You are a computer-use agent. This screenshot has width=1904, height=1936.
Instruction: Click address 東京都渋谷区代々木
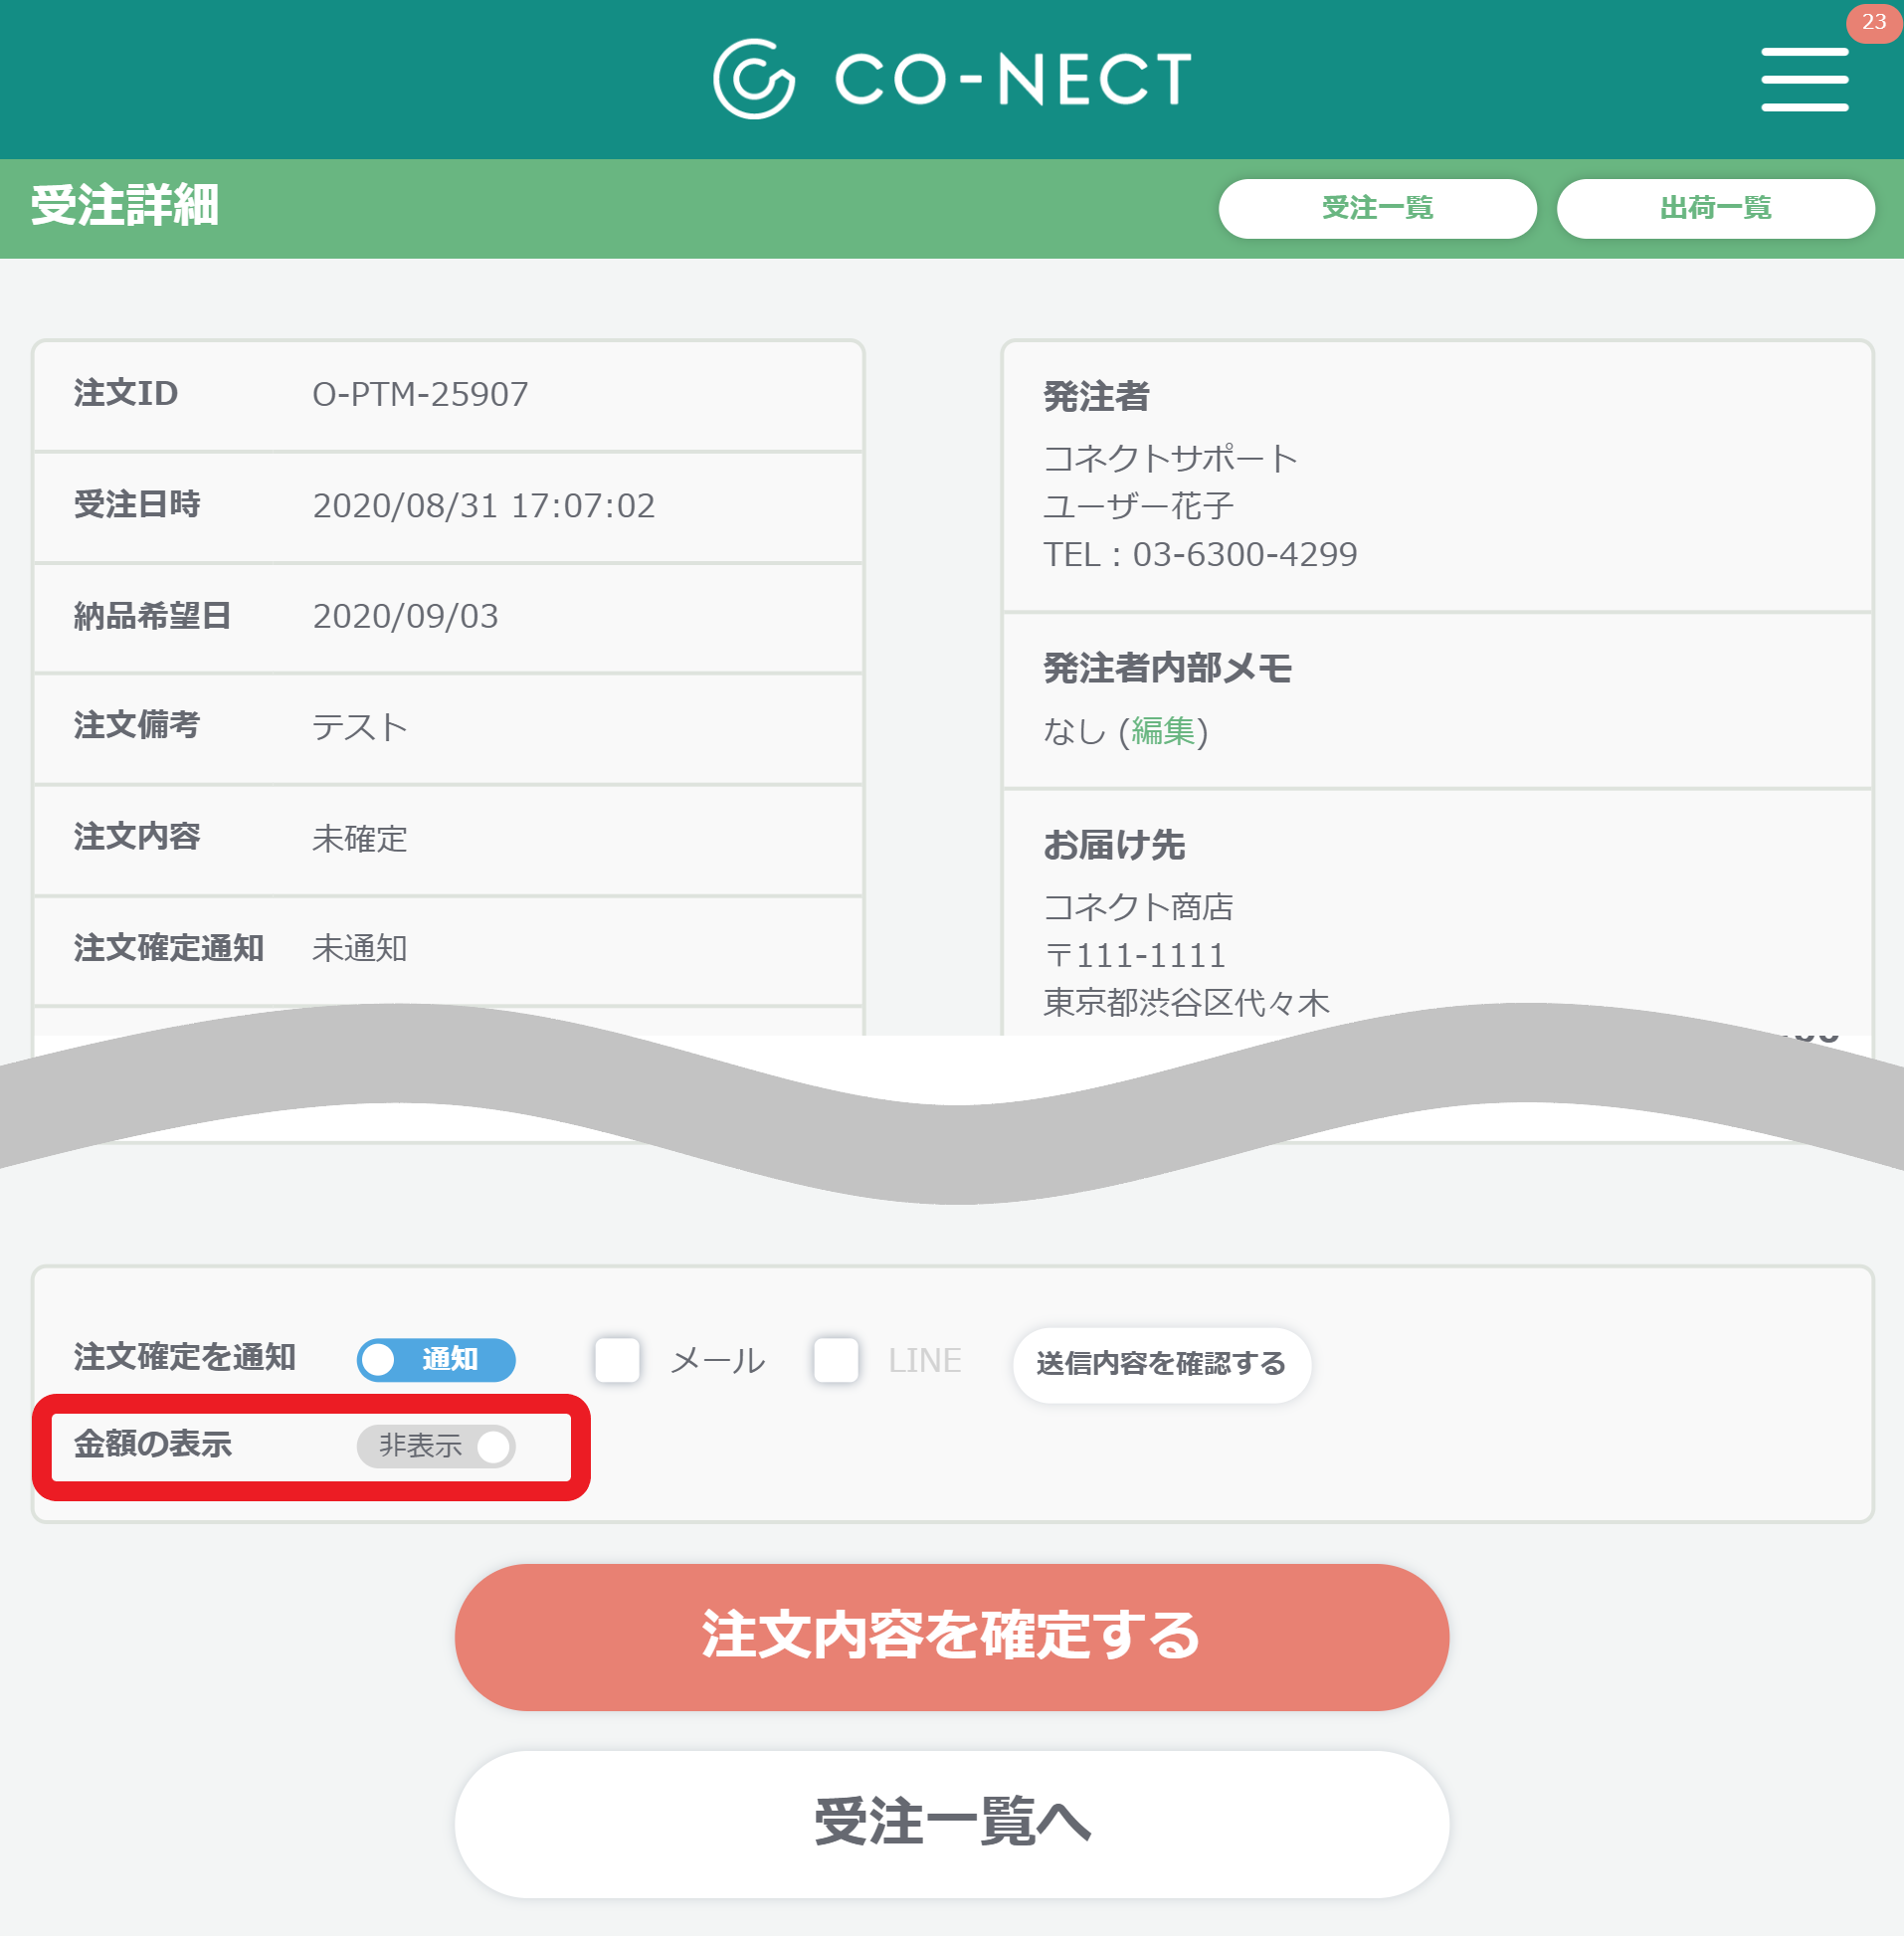click(x=1186, y=1003)
